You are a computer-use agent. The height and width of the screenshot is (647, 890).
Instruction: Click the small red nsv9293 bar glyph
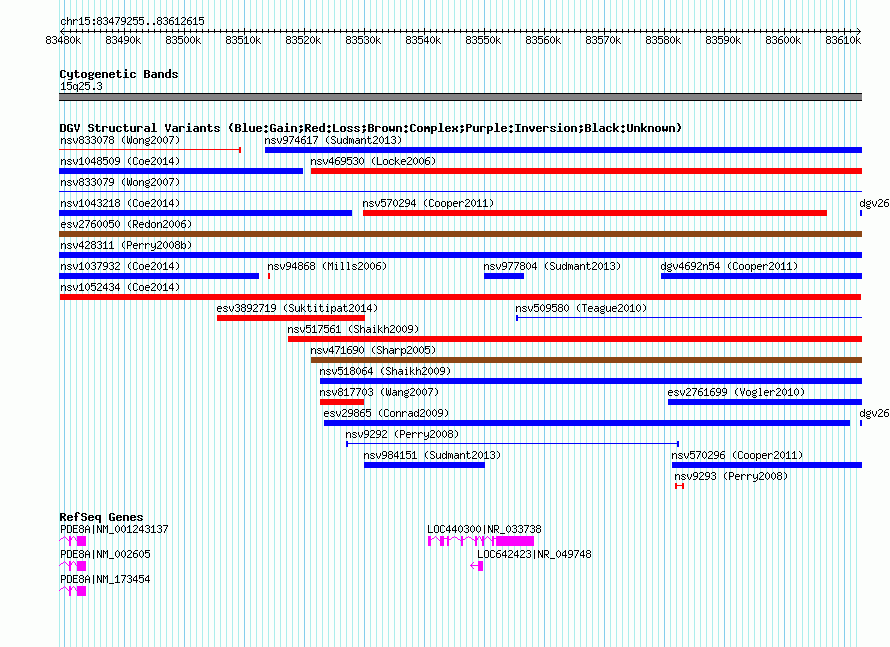(x=679, y=486)
